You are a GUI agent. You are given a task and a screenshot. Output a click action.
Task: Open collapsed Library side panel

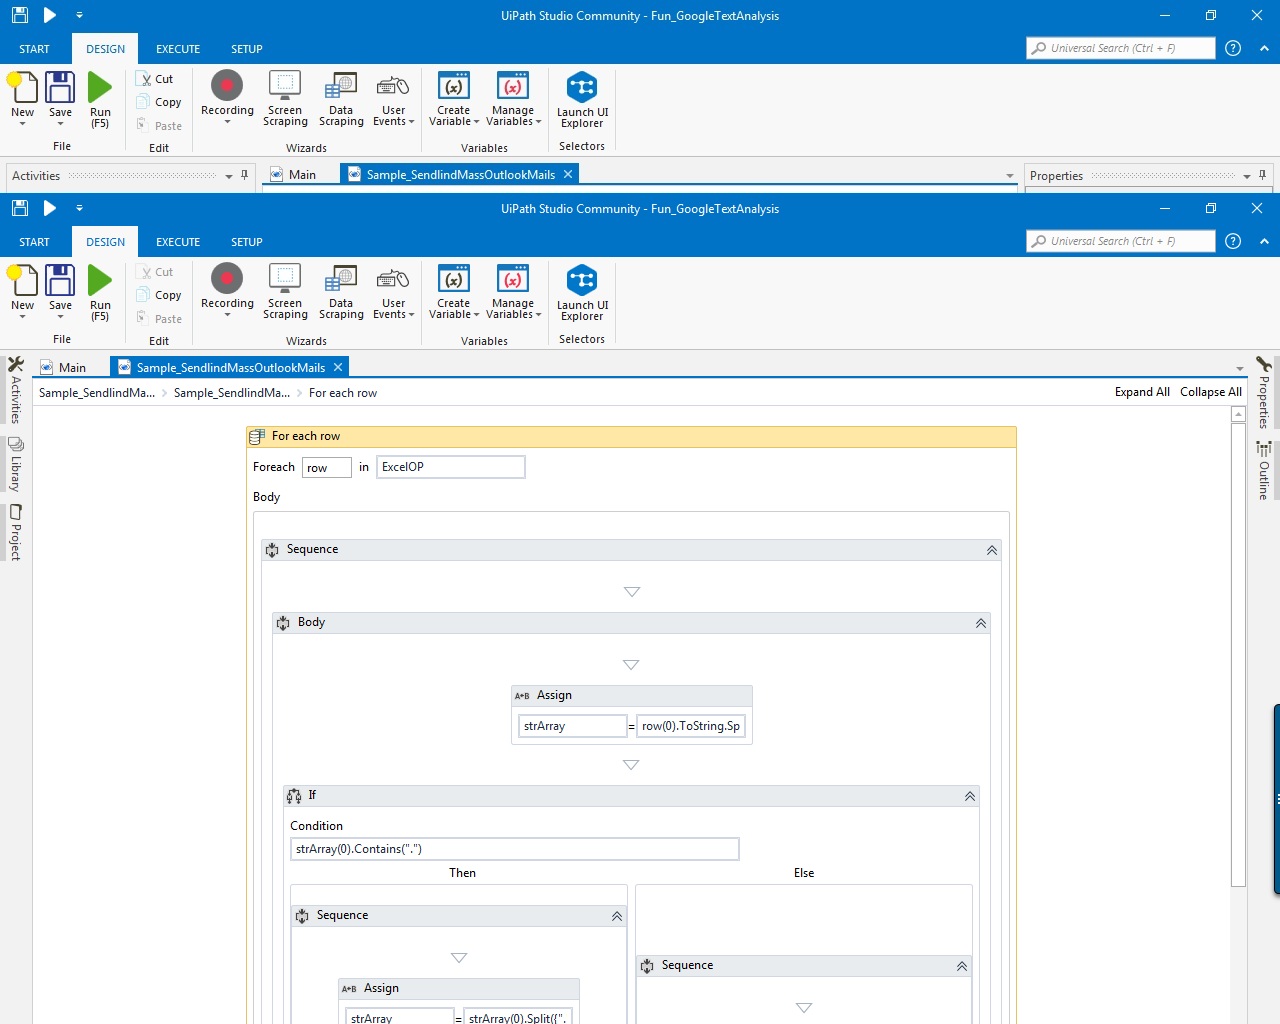(x=15, y=465)
